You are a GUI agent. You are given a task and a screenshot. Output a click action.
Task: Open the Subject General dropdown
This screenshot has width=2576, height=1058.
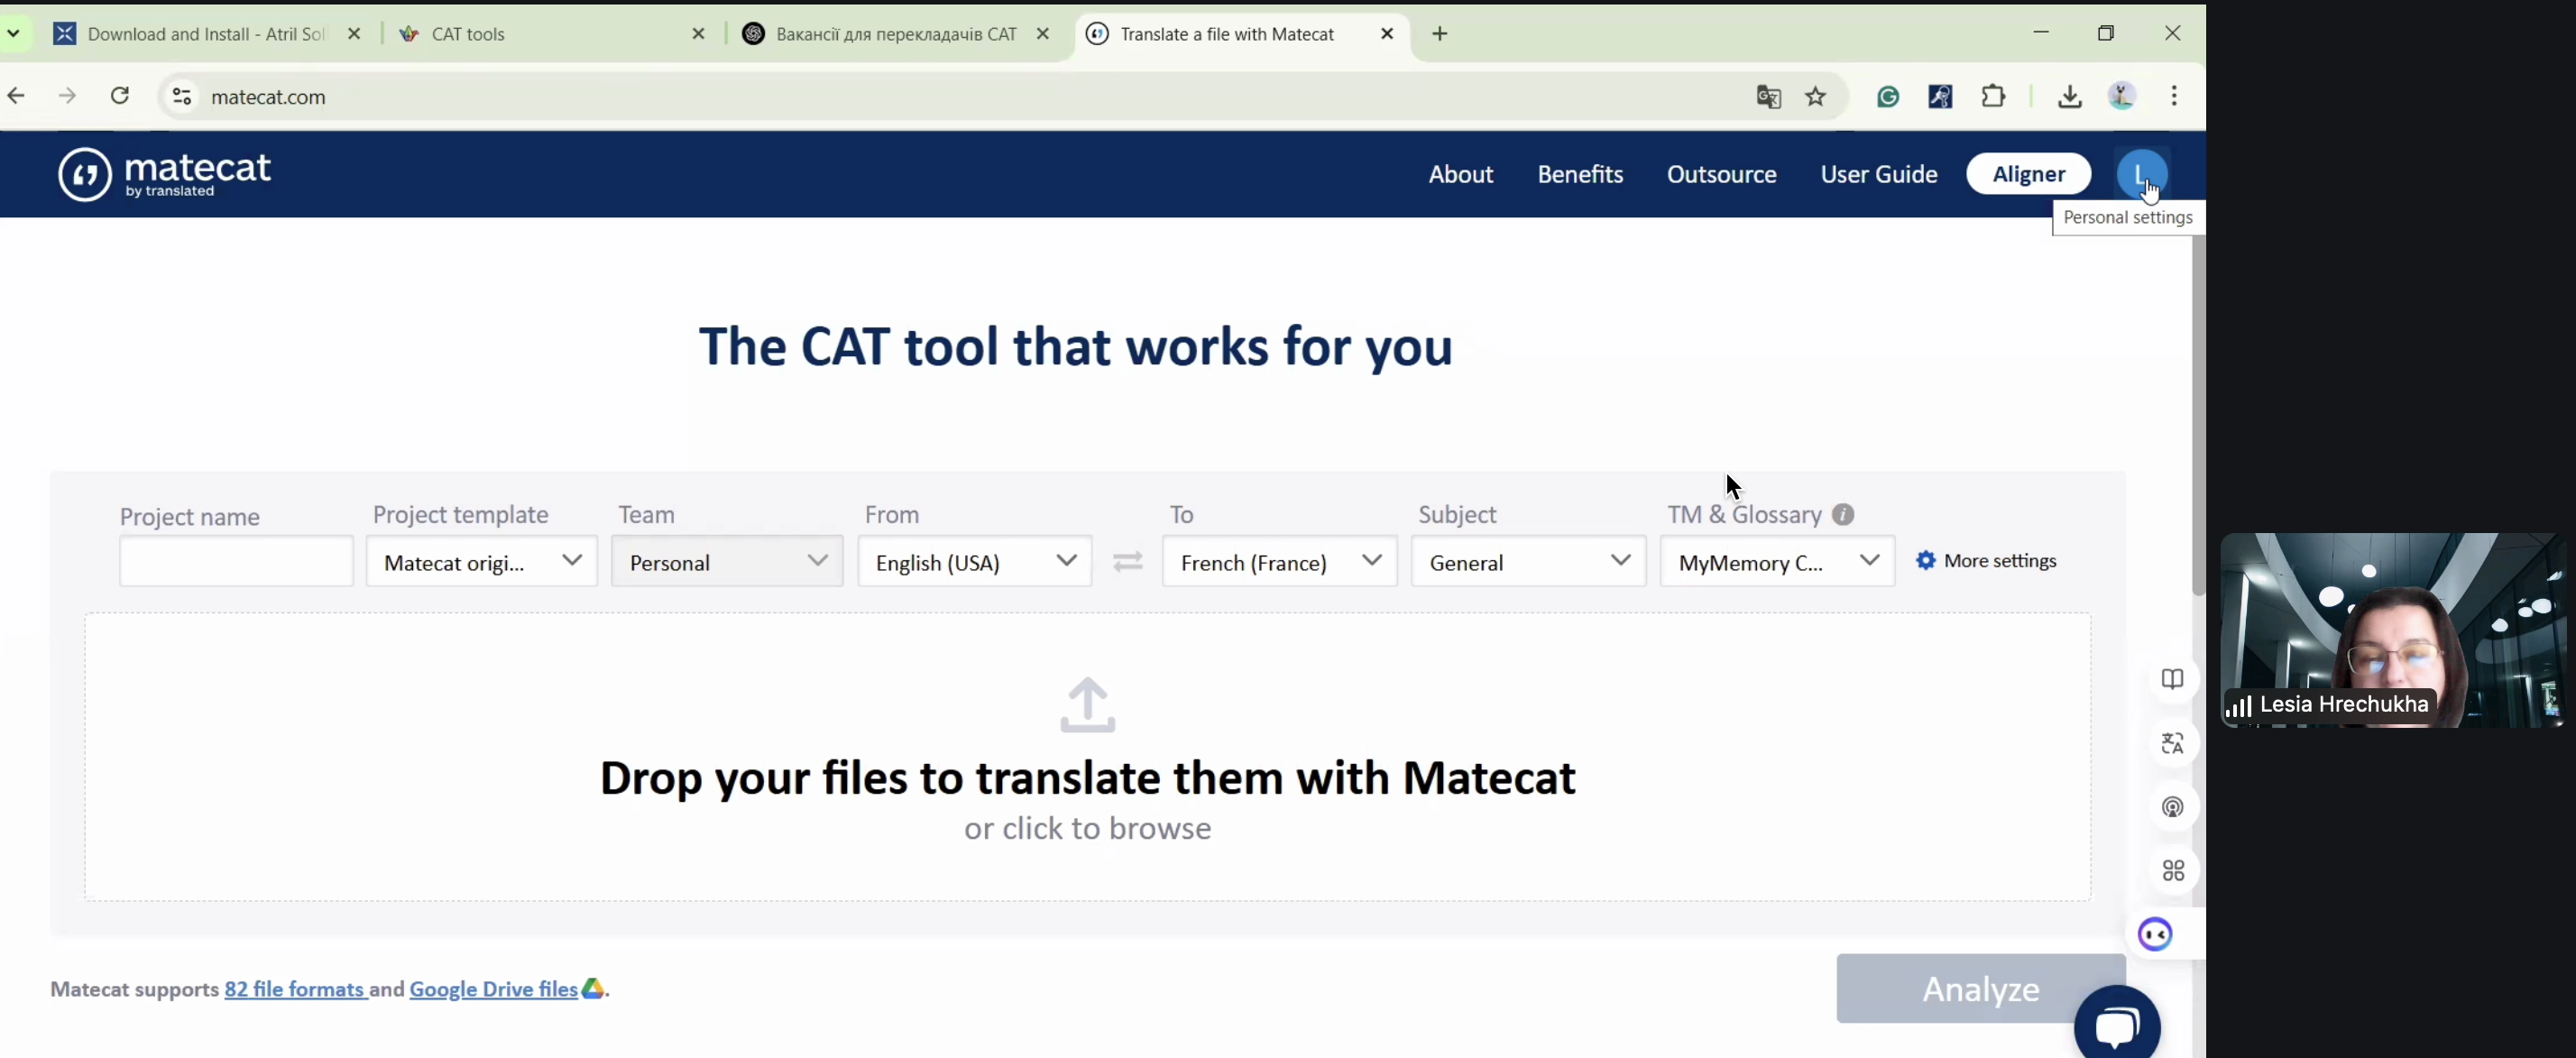(1527, 562)
